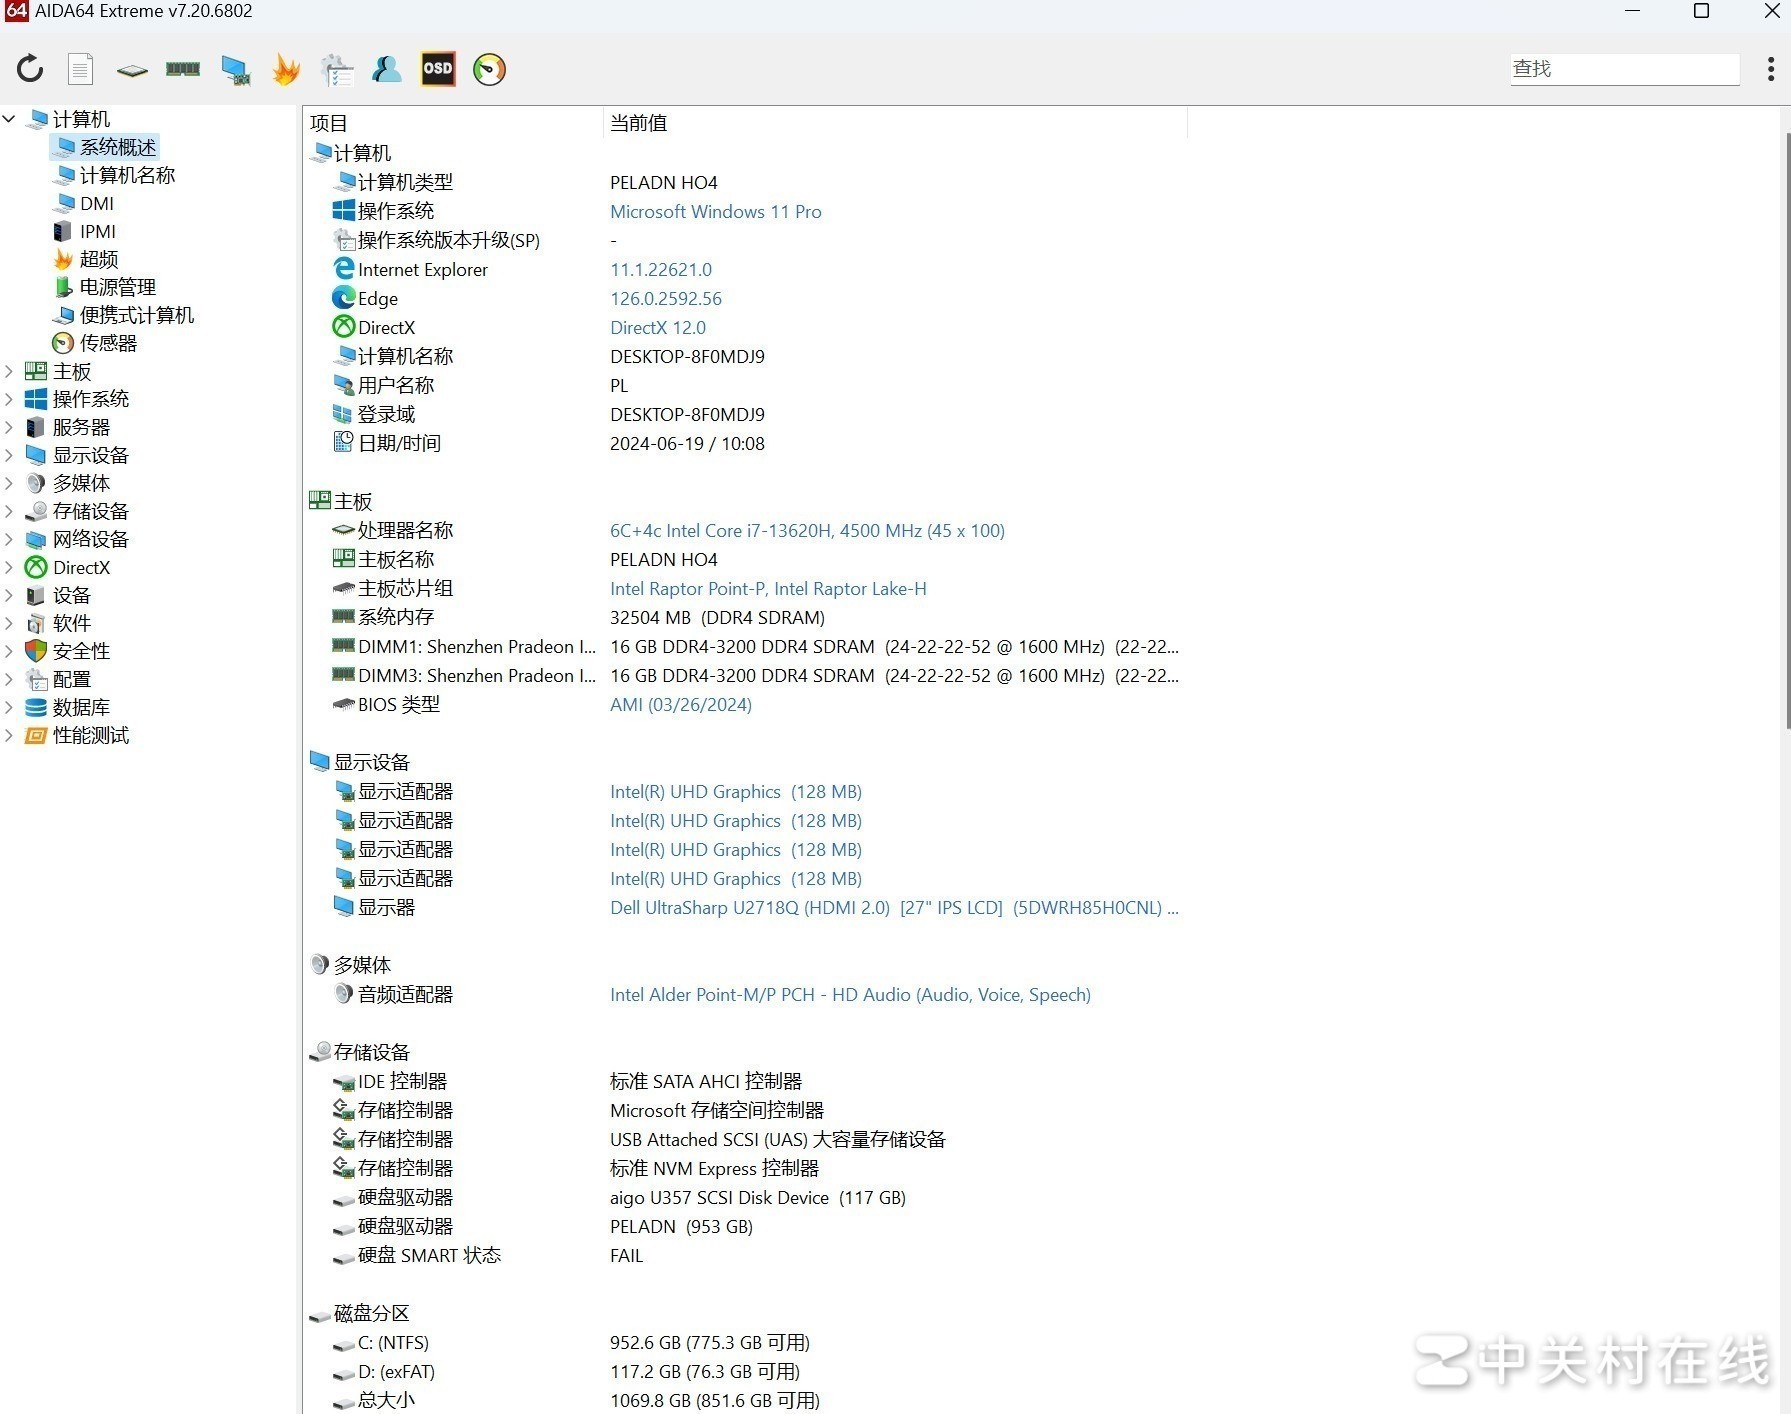This screenshot has height=1414, width=1791.
Task: Open the DirectX 12.0 link
Action: click(658, 327)
